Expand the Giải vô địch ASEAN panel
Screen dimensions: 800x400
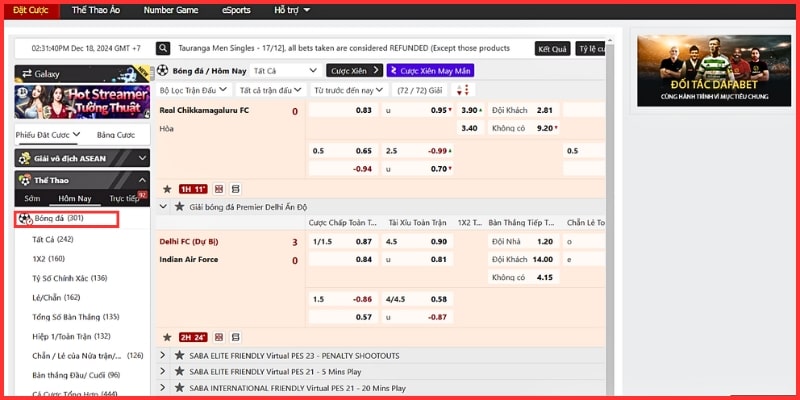(142, 158)
